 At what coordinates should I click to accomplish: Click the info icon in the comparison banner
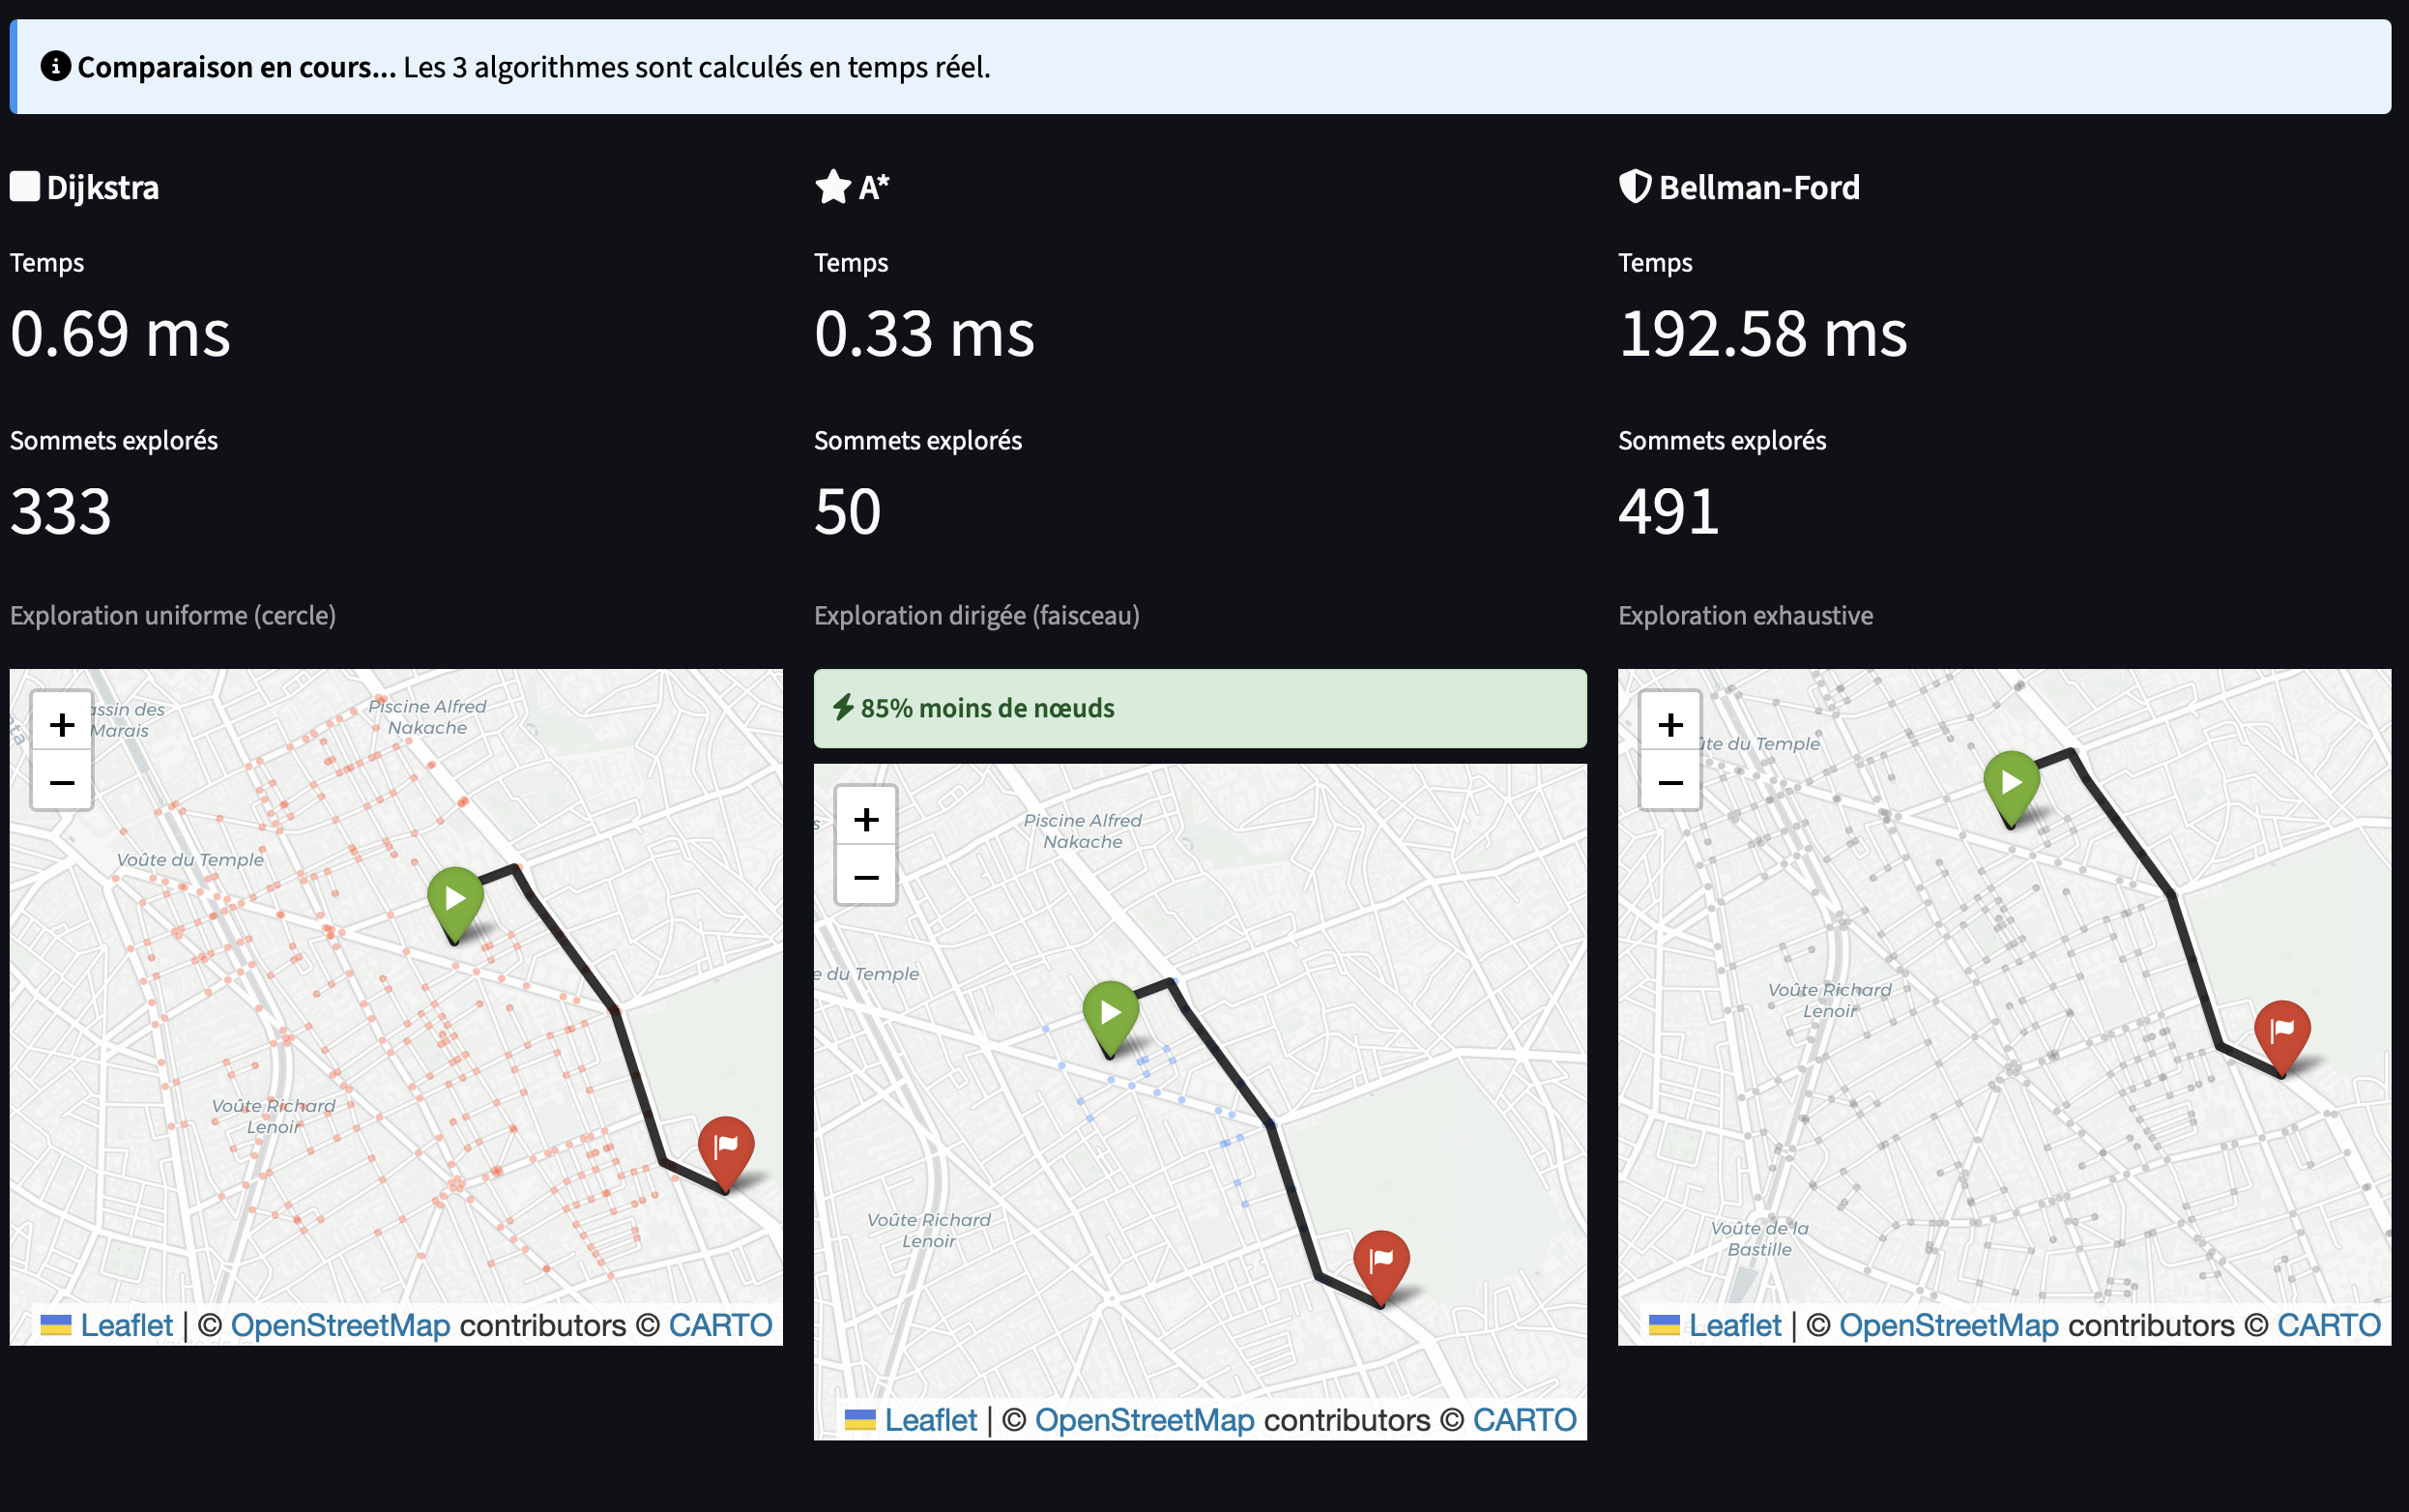[x=55, y=67]
